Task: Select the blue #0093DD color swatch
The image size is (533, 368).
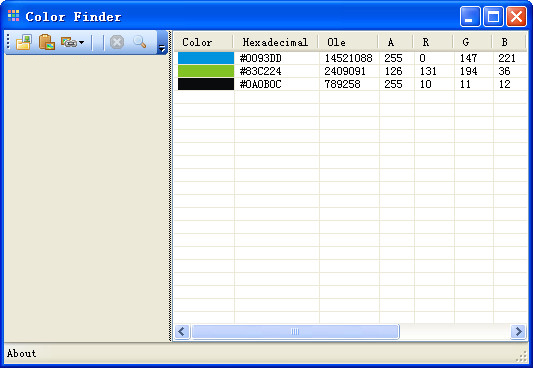Action: point(206,58)
